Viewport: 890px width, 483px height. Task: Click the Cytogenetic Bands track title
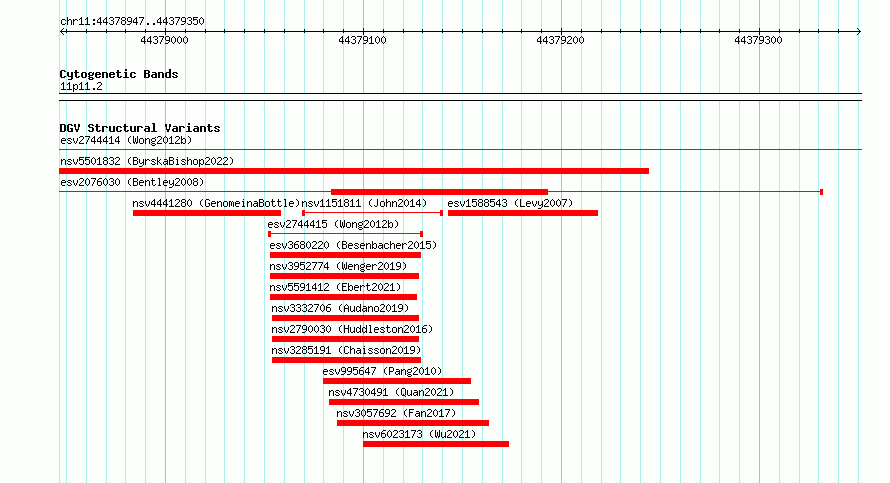(119, 74)
